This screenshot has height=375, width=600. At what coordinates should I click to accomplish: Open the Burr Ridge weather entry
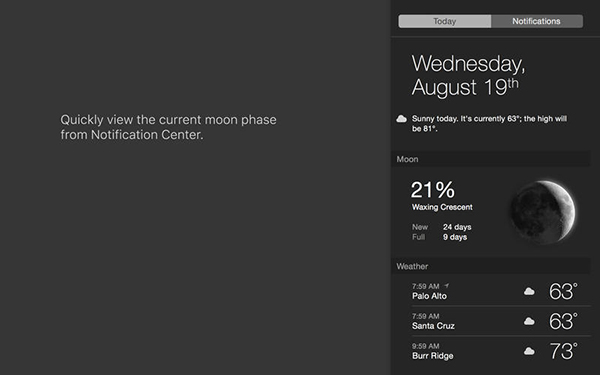point(496,351)
